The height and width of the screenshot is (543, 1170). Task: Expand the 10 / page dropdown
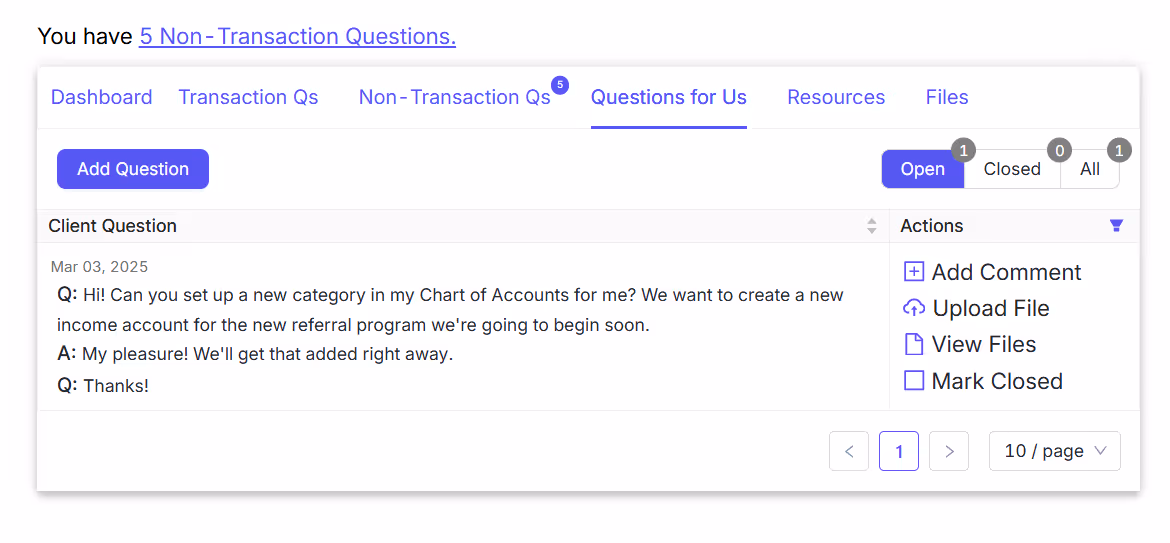(x=1054, y=451)
